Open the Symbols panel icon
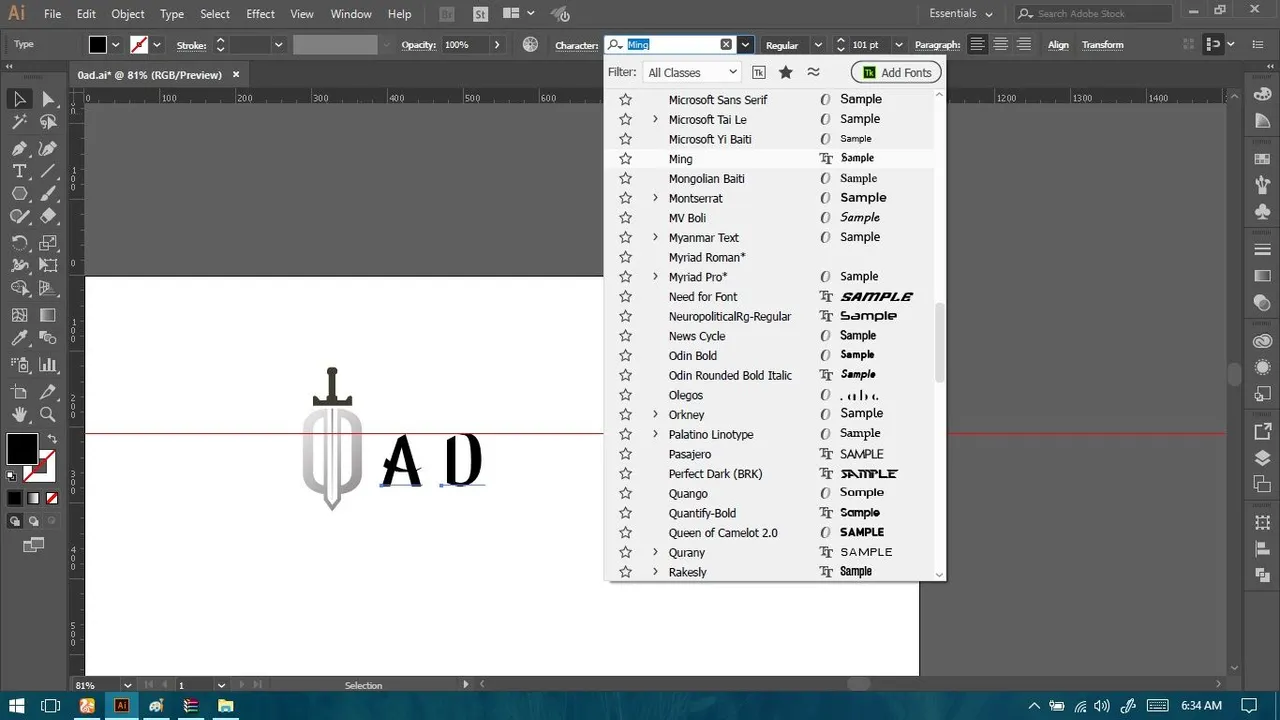This screenshot has height=720, width=1280. pos(1262,212)
